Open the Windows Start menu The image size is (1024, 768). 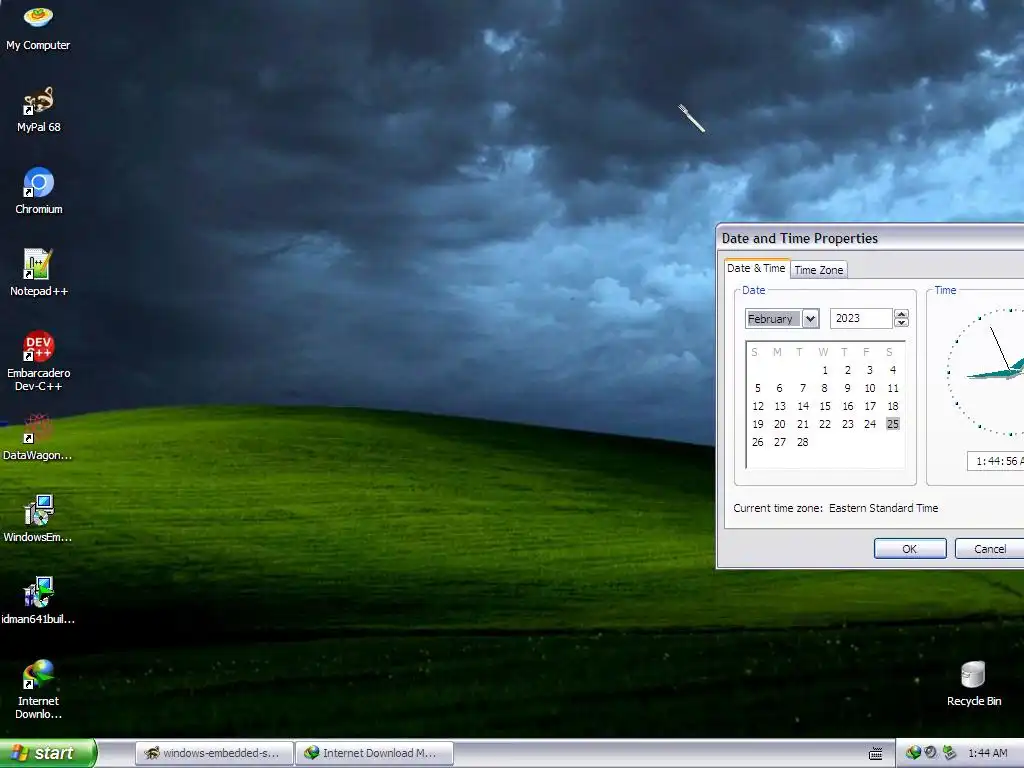point(48,753)
